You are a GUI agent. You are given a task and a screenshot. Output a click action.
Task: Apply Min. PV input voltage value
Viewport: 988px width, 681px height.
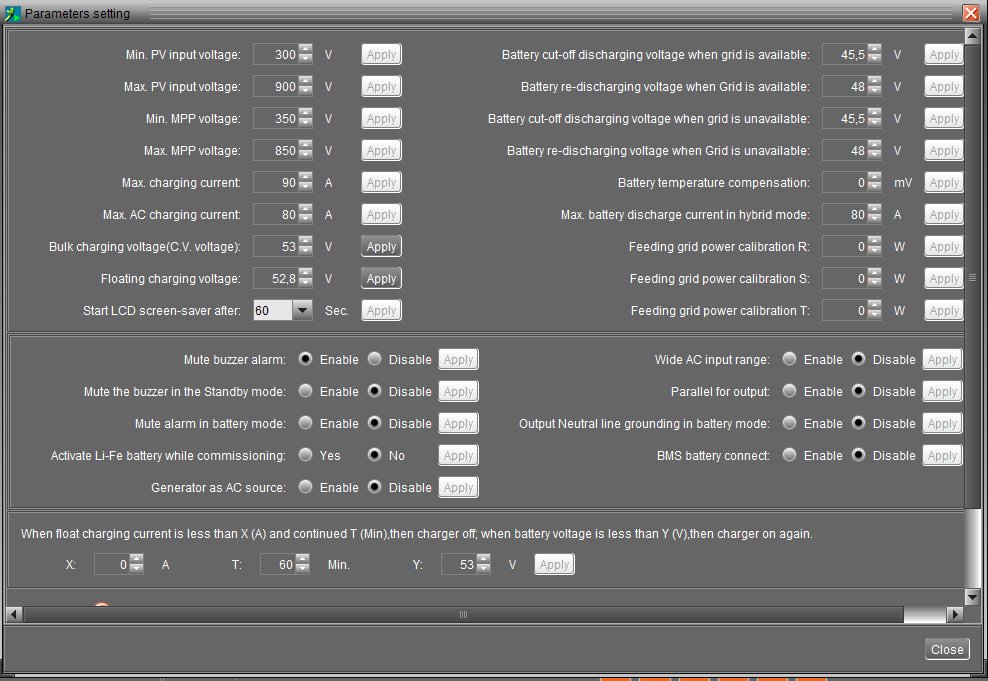pos(381,54)
